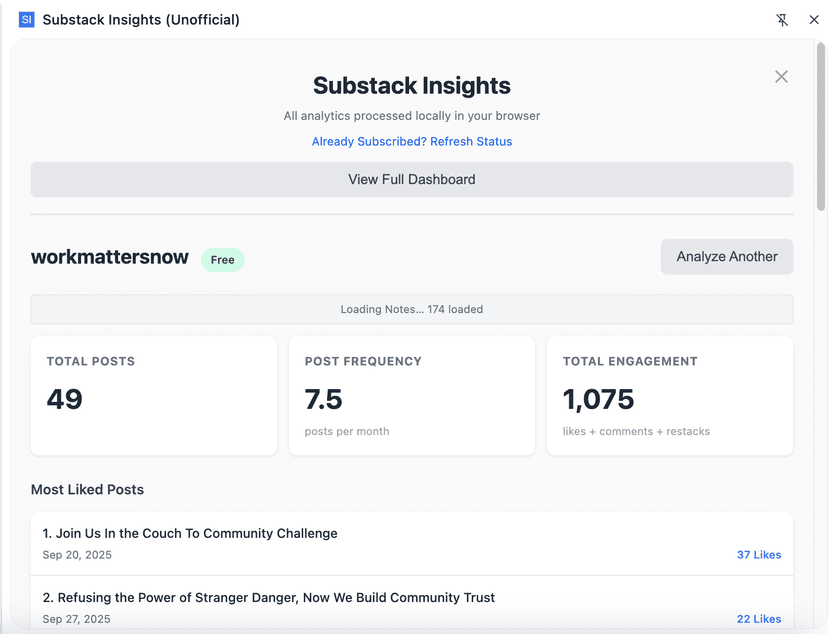The width and height of the screenshot is (828, 634).
Task: Click the Loading Notes progress bar
Action: [411, 309]
